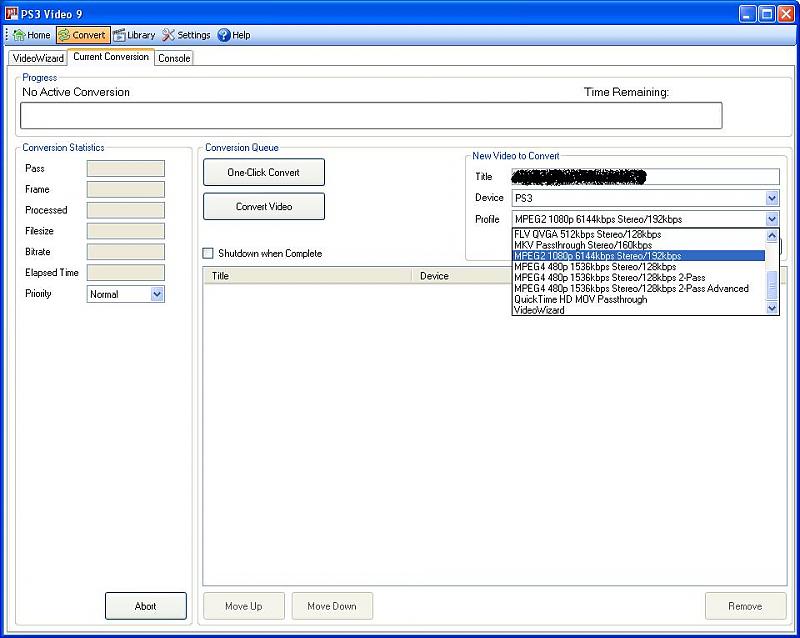Open the Priority dropdown
Screen dimensions: 800x638
click(158, 295)
